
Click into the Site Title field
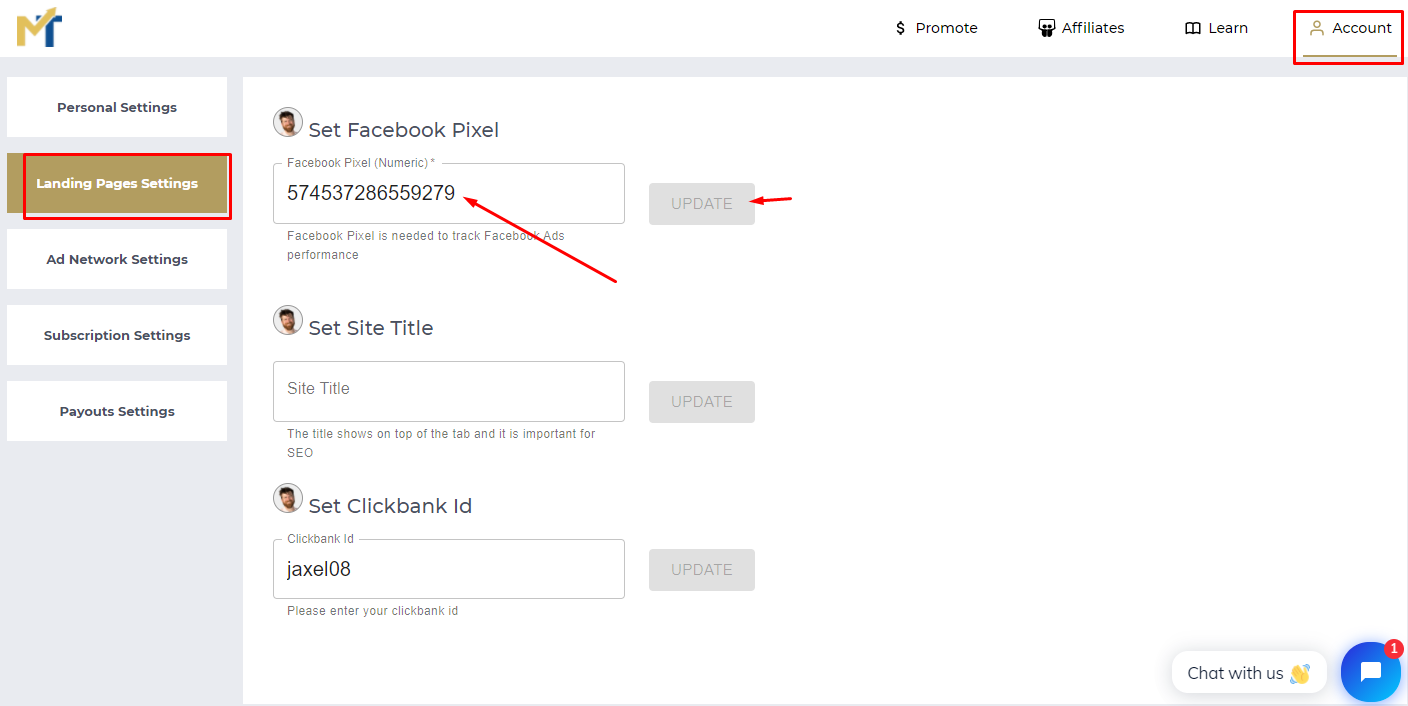coord(449,391)
